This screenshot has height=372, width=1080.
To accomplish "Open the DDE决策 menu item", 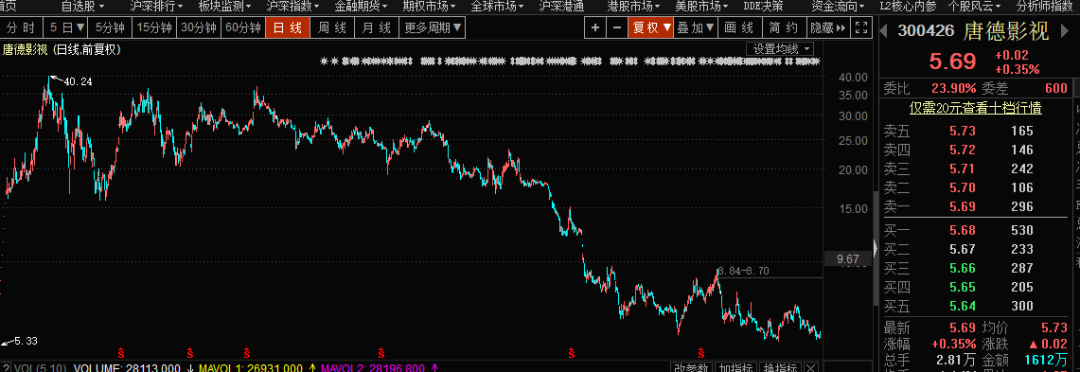I will 763,6.
